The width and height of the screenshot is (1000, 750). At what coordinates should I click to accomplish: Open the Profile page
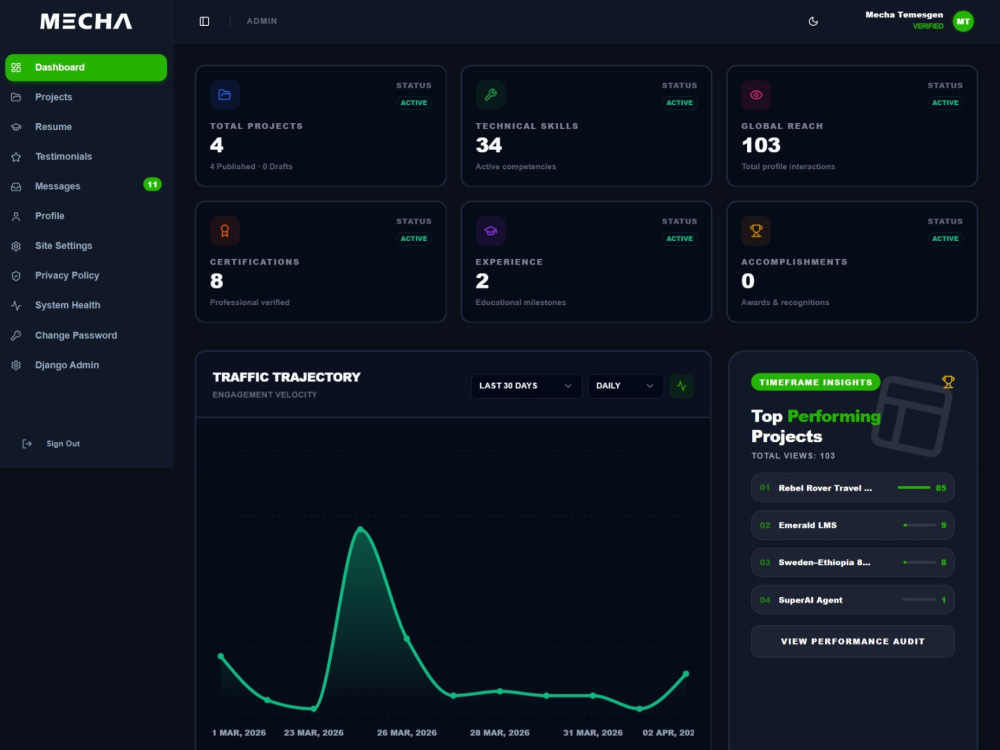click(x=86, y=216)
